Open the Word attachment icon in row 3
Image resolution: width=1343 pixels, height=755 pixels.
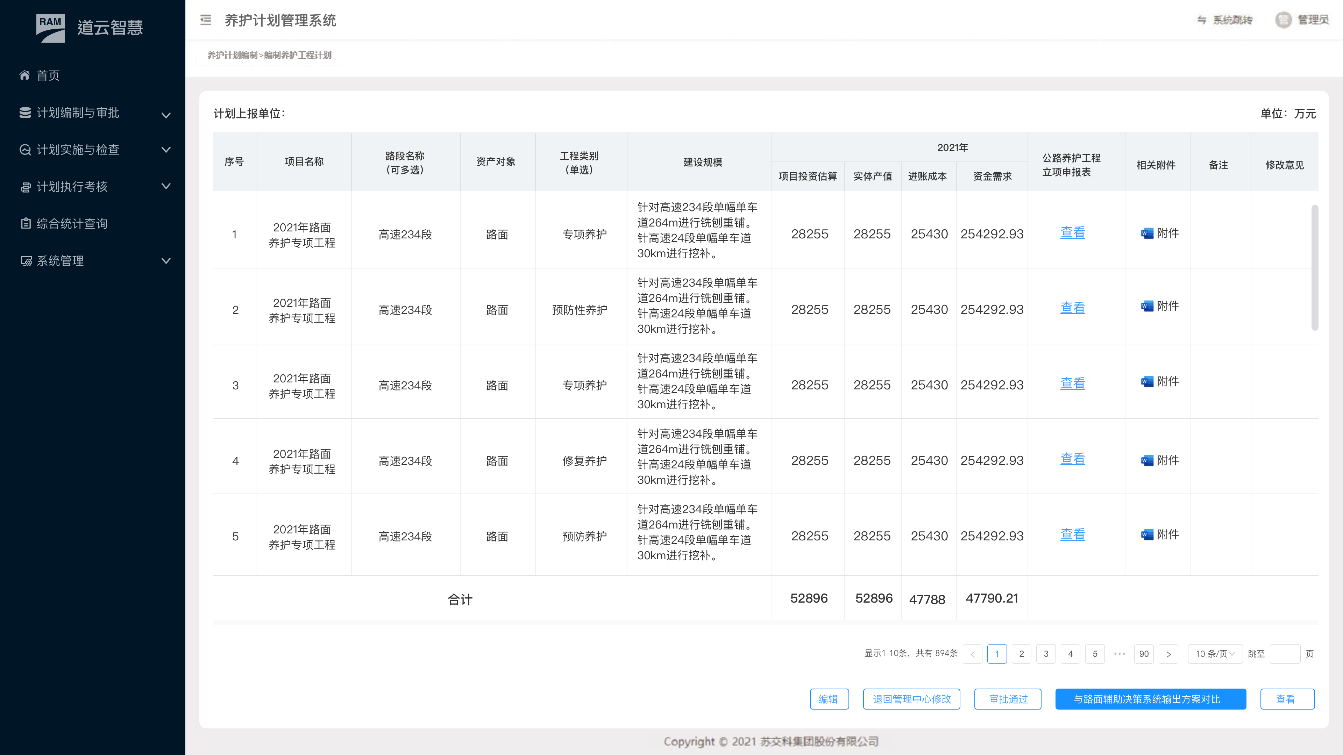(1147, 382)
